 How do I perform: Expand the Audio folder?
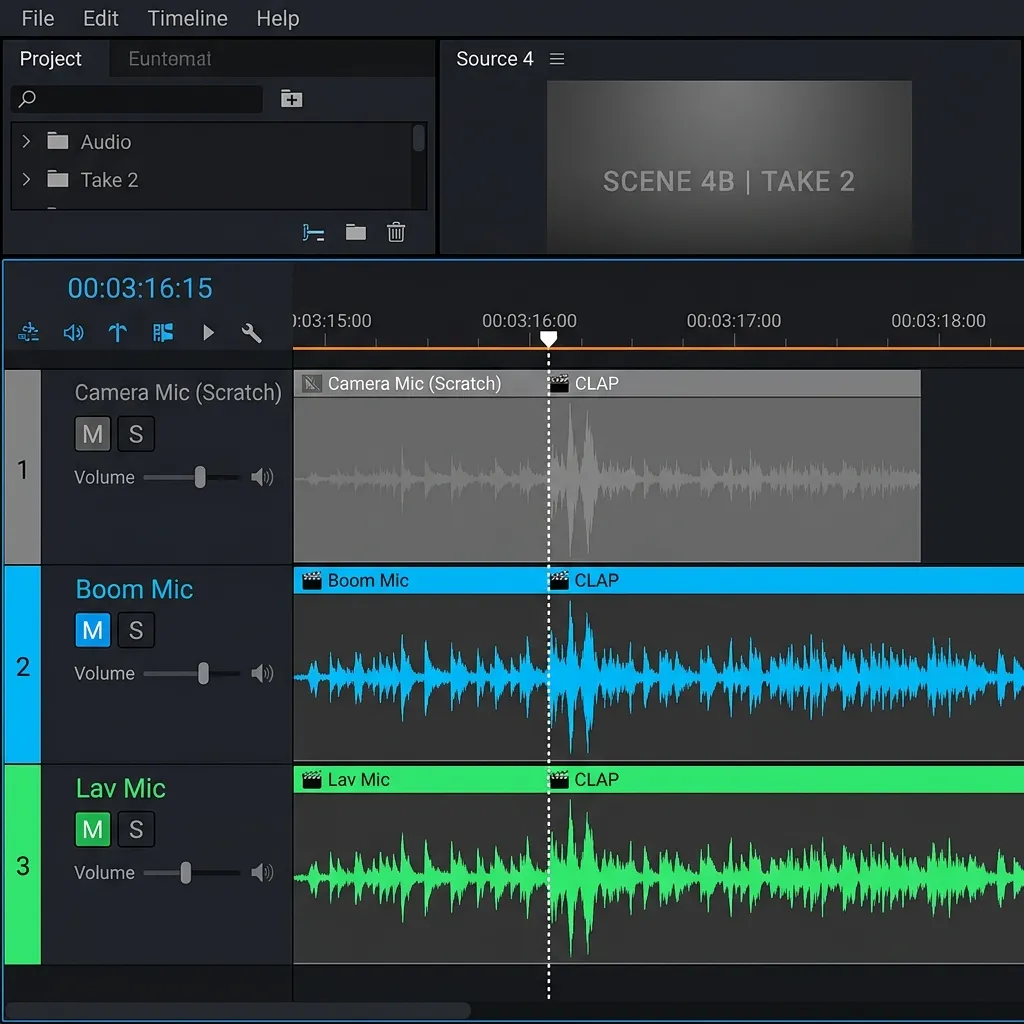click(26, 142)
